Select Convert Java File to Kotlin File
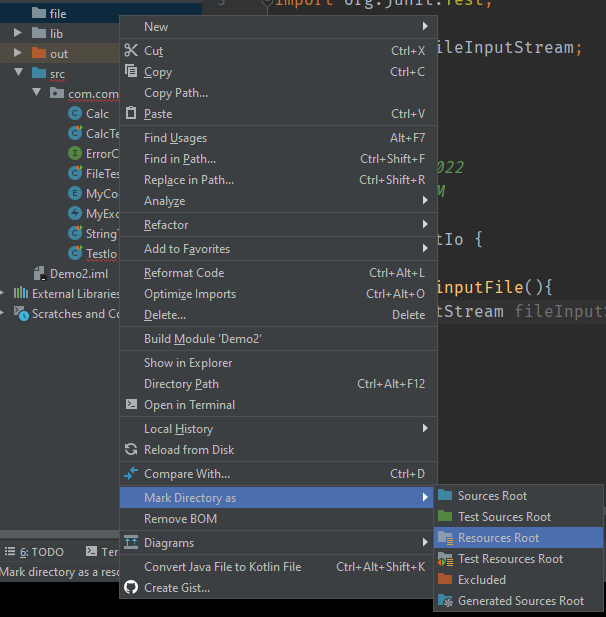This screenshot has height=617, width=606. coord(279,567)
